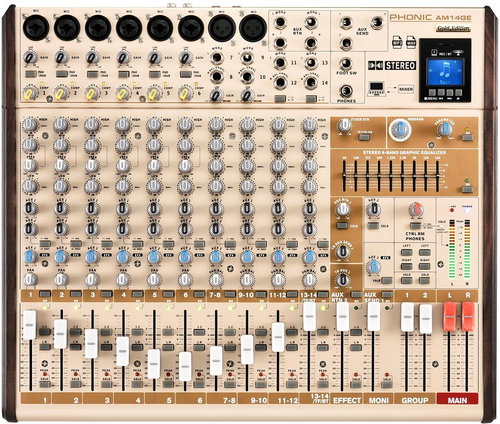Select the 13-14 channel fader

tap(309, 316)
